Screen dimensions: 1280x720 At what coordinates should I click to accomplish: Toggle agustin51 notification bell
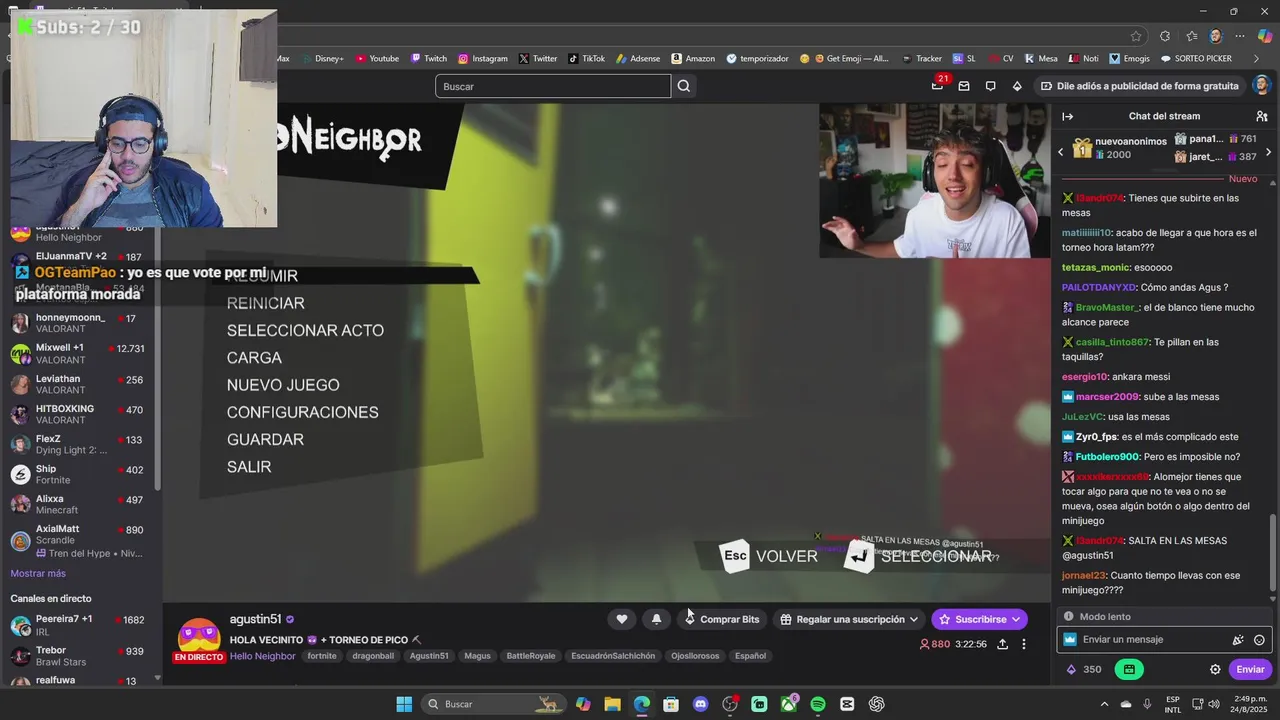click(x=656, y=619)
